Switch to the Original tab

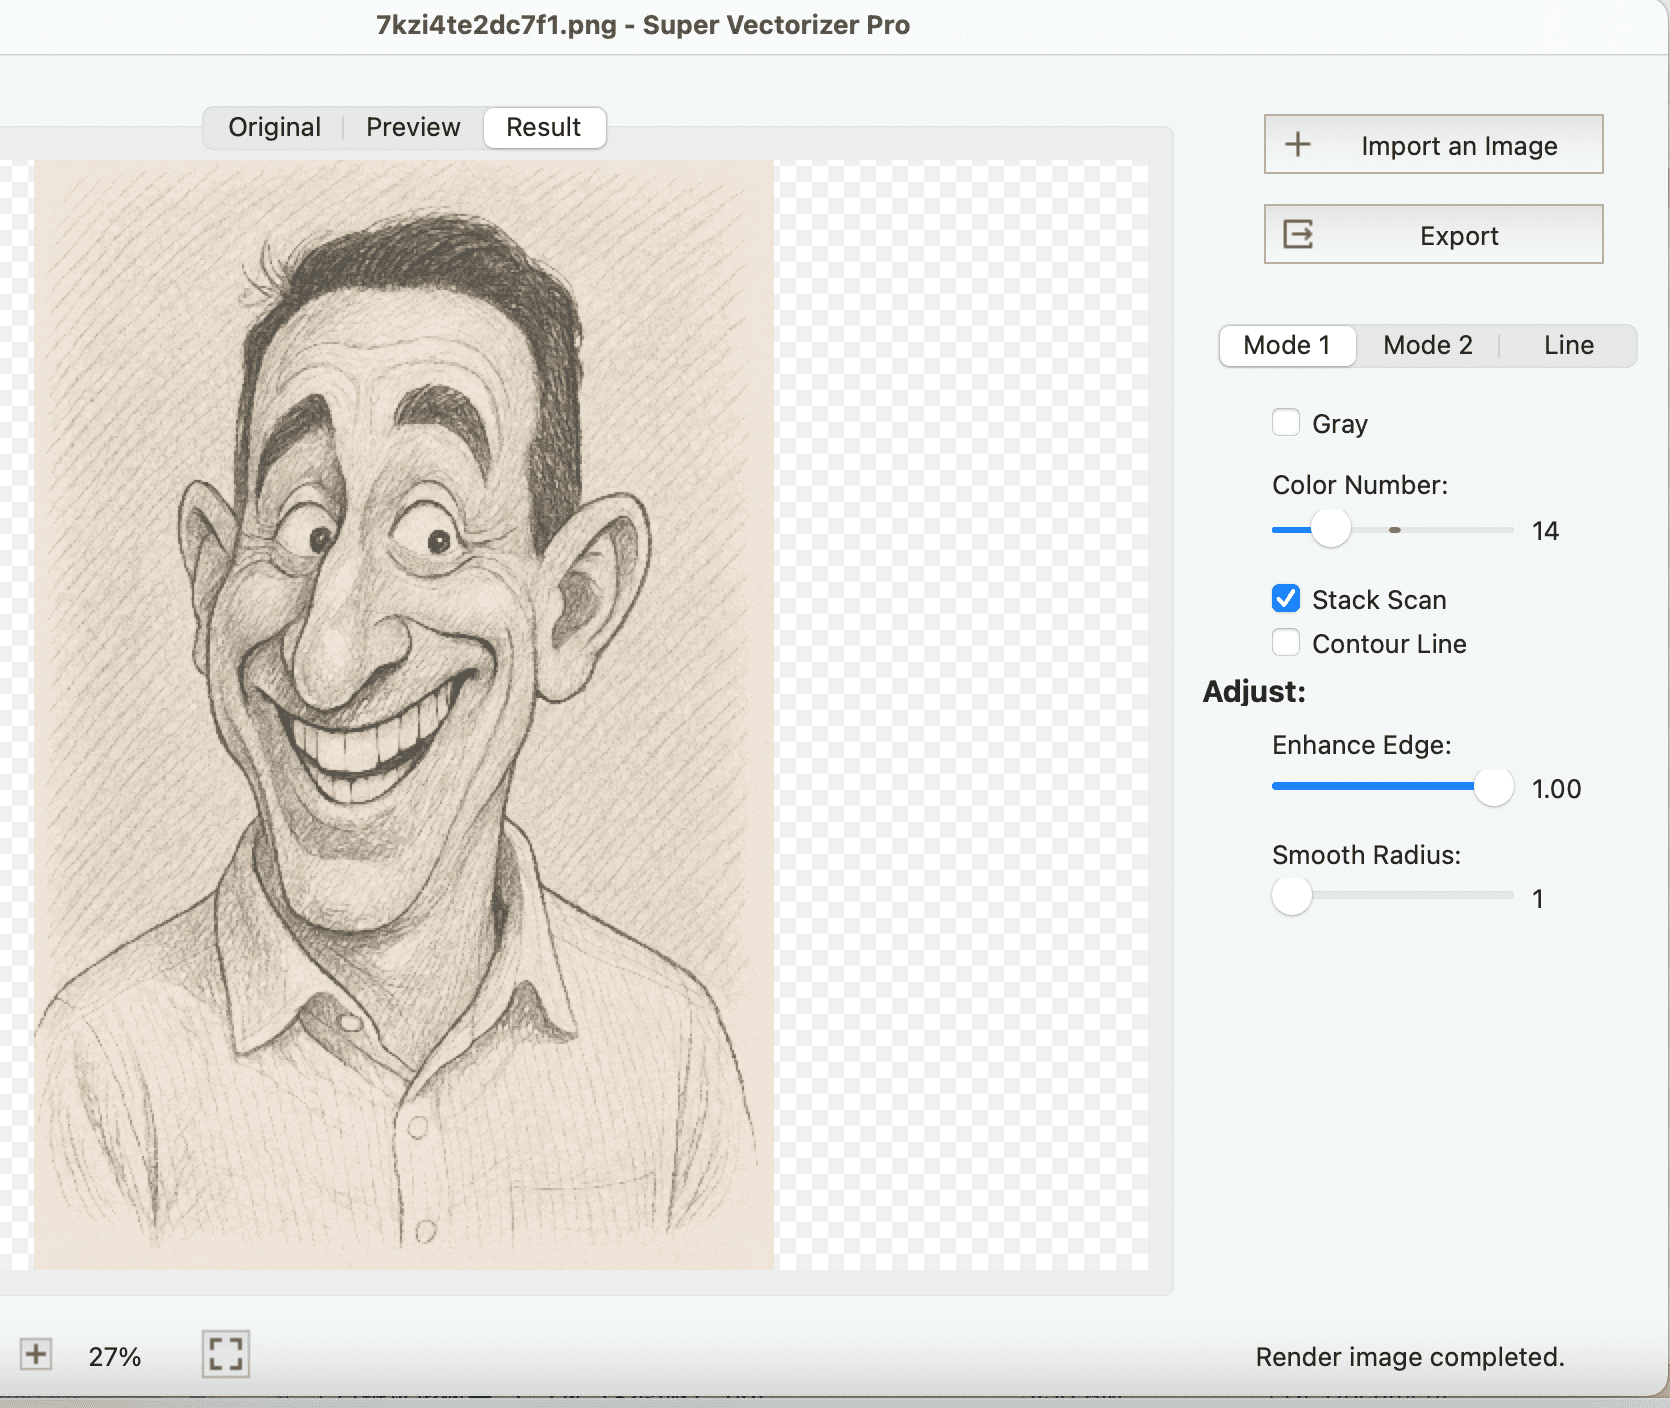[274, 127]
